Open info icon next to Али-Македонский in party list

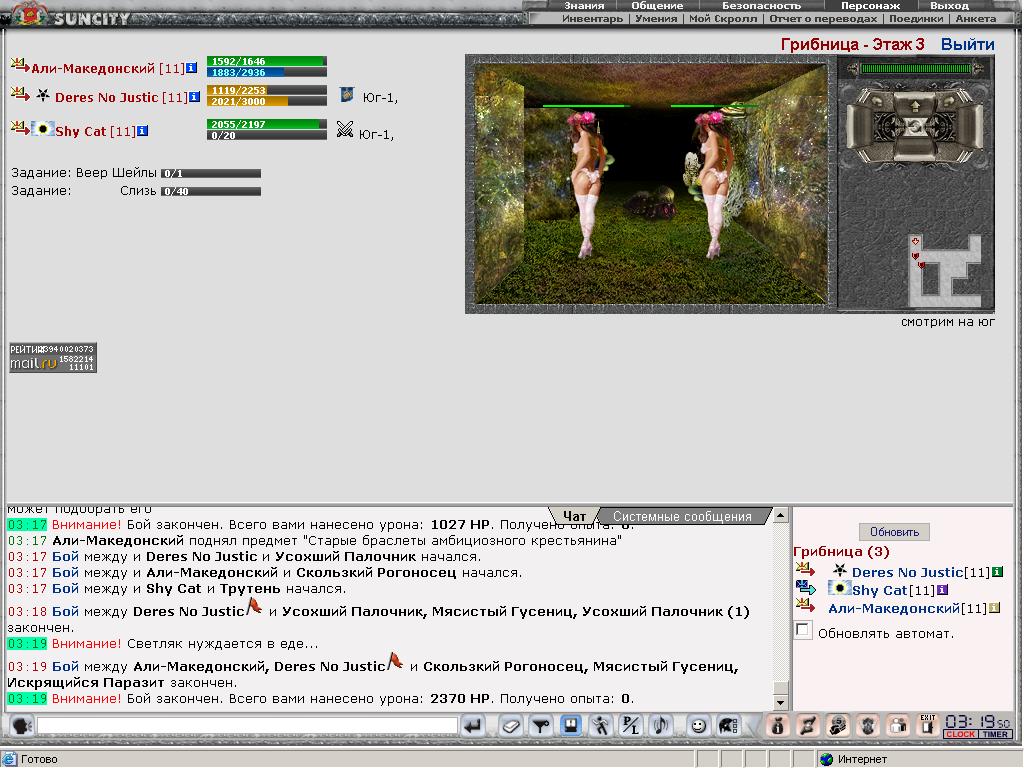(191, 68)
